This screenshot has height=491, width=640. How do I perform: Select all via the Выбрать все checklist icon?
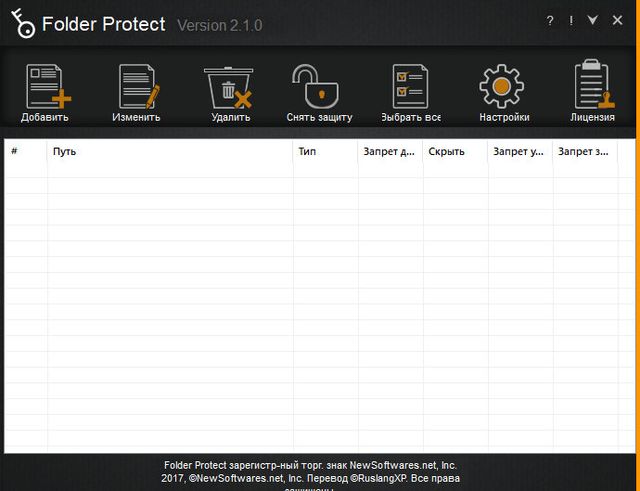click(x=410, y=87)
